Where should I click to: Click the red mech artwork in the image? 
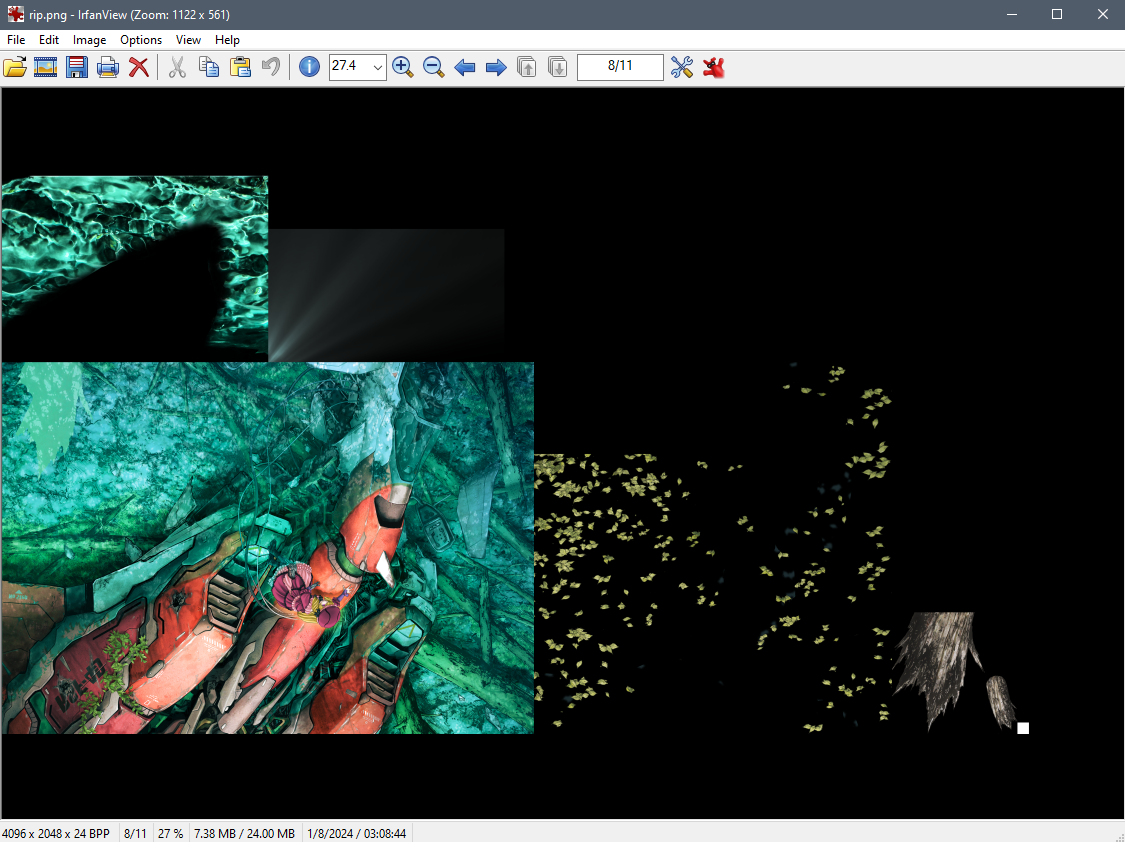(268, 548)
